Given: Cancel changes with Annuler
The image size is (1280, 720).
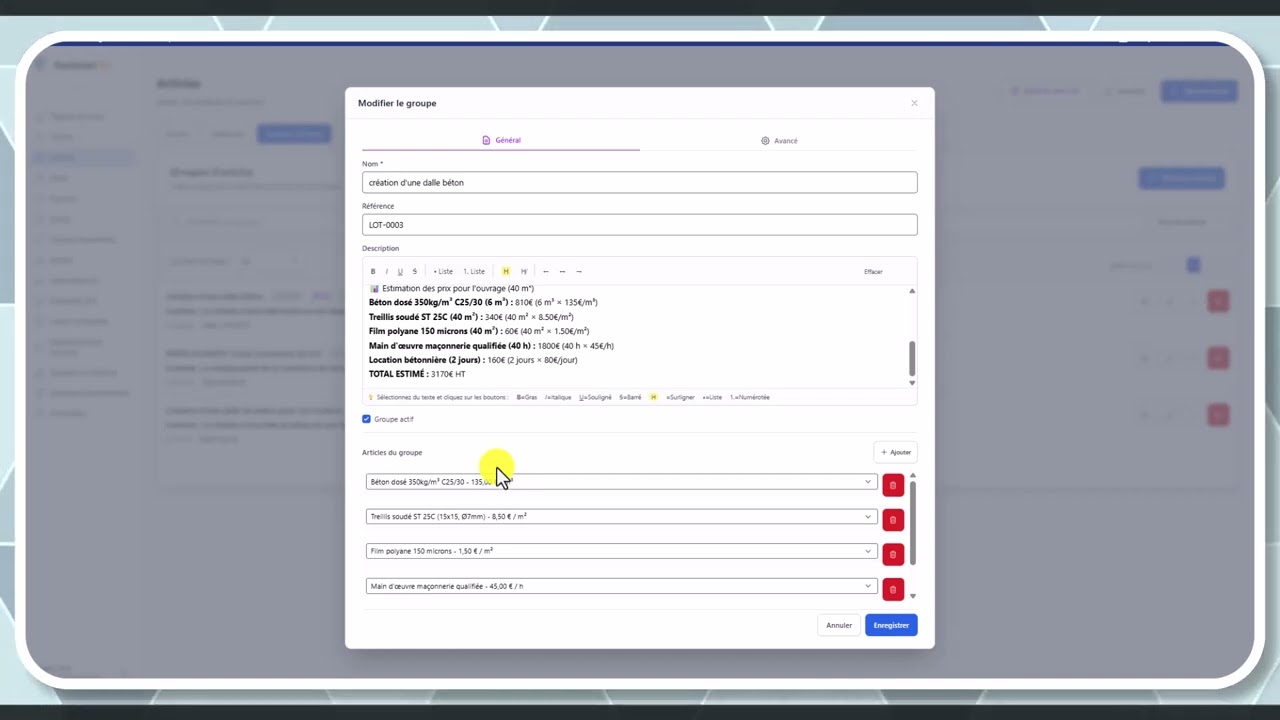Looking at the screenshot, I should tap(839, 625).
